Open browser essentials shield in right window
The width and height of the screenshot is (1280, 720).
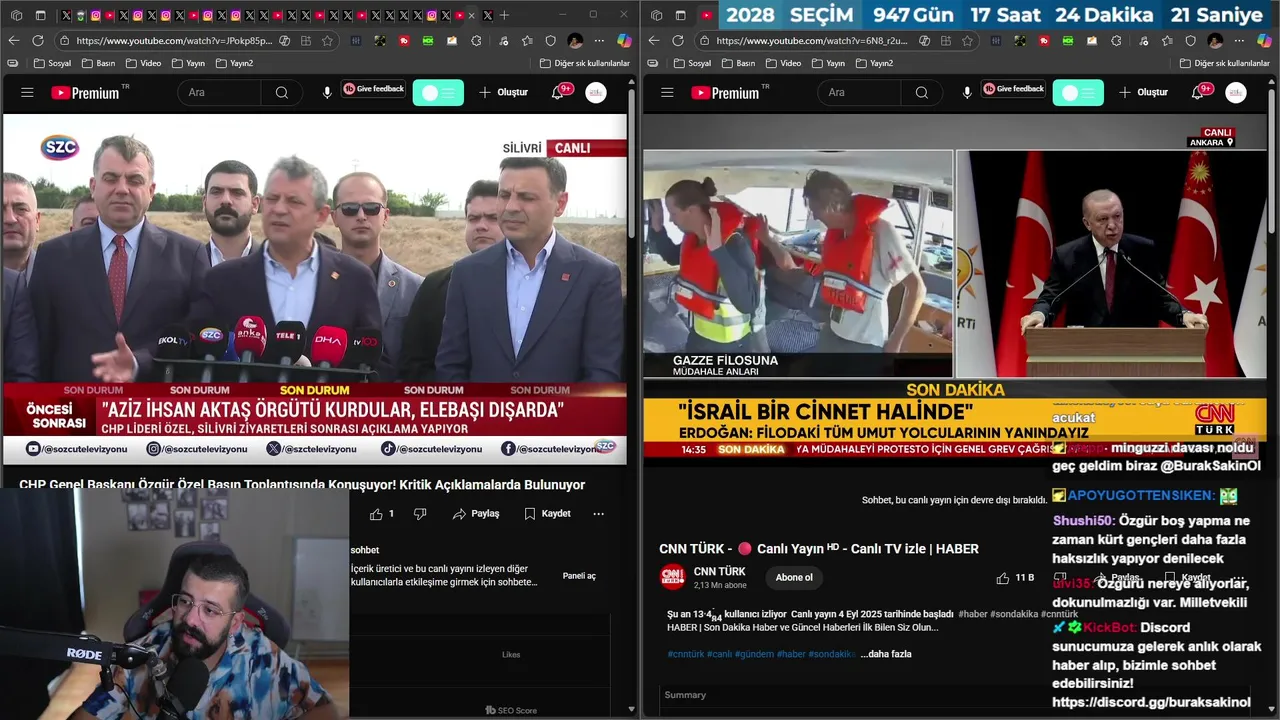pos(1191,41)
